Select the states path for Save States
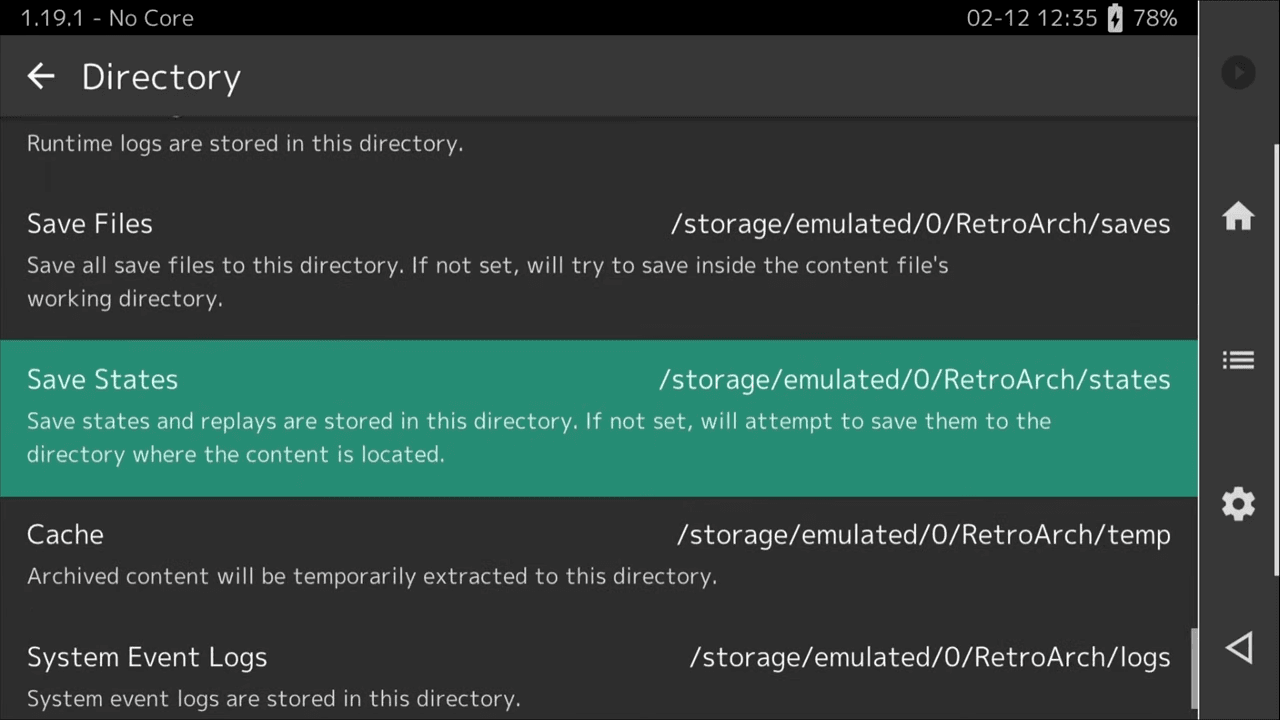Image resolution: width=1280 pixels, height=720 pixels. click(x=914, y=379)
